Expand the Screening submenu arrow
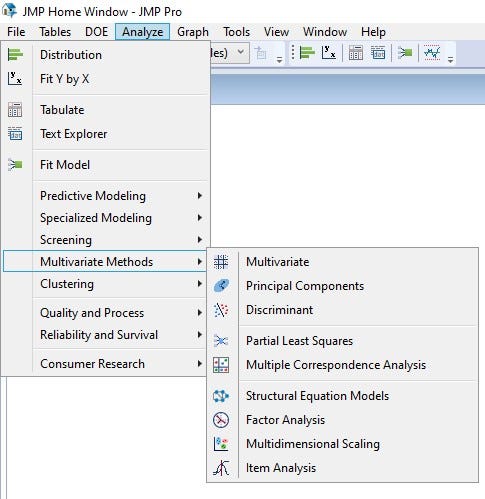Viewport: 485px width, 499px height. [200, 240]
